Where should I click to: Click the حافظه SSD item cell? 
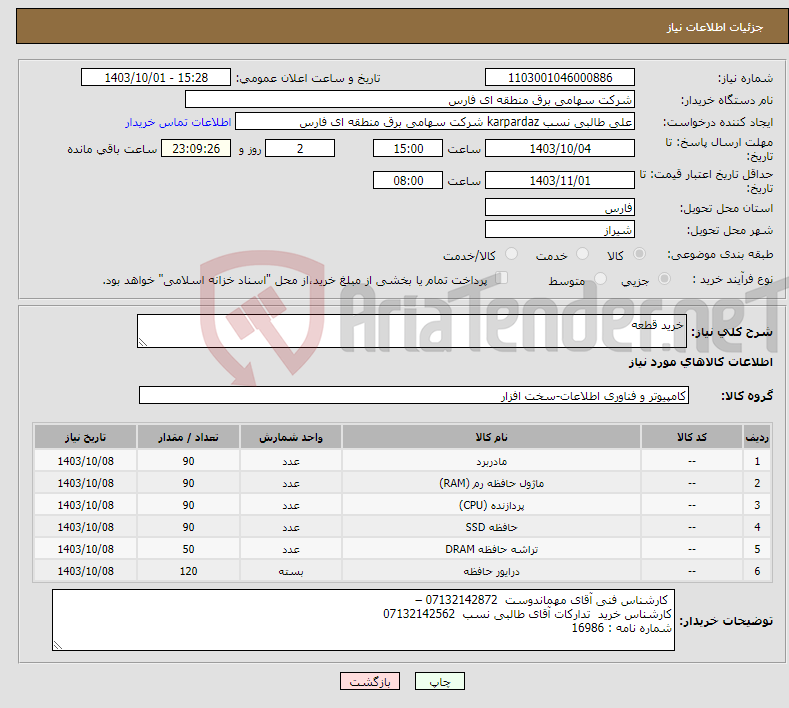pos(491,527)
